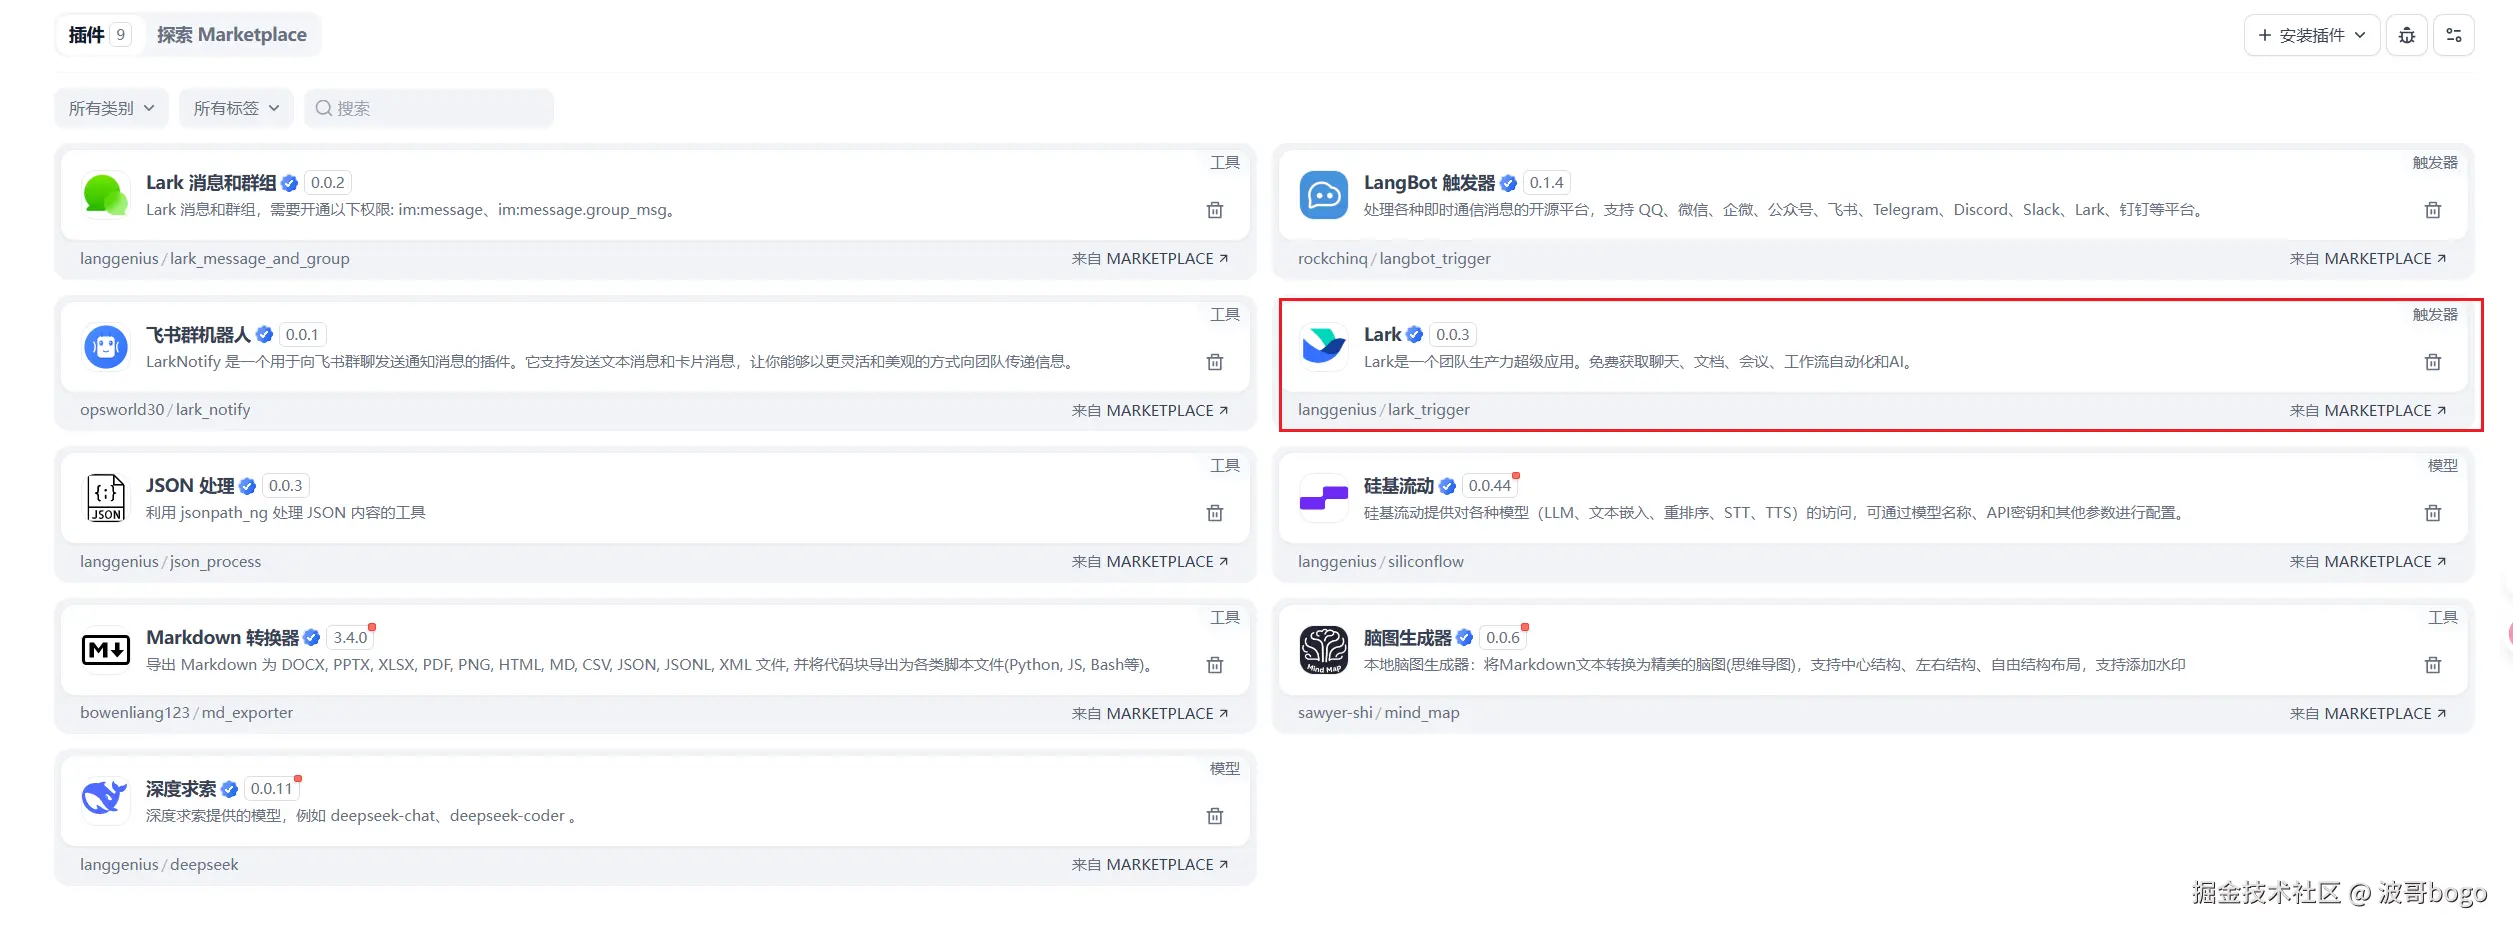This screenshot has height=934, width=2513.
Task: Open the 安装插件 install dropdown
Action: pos(2311,36)
